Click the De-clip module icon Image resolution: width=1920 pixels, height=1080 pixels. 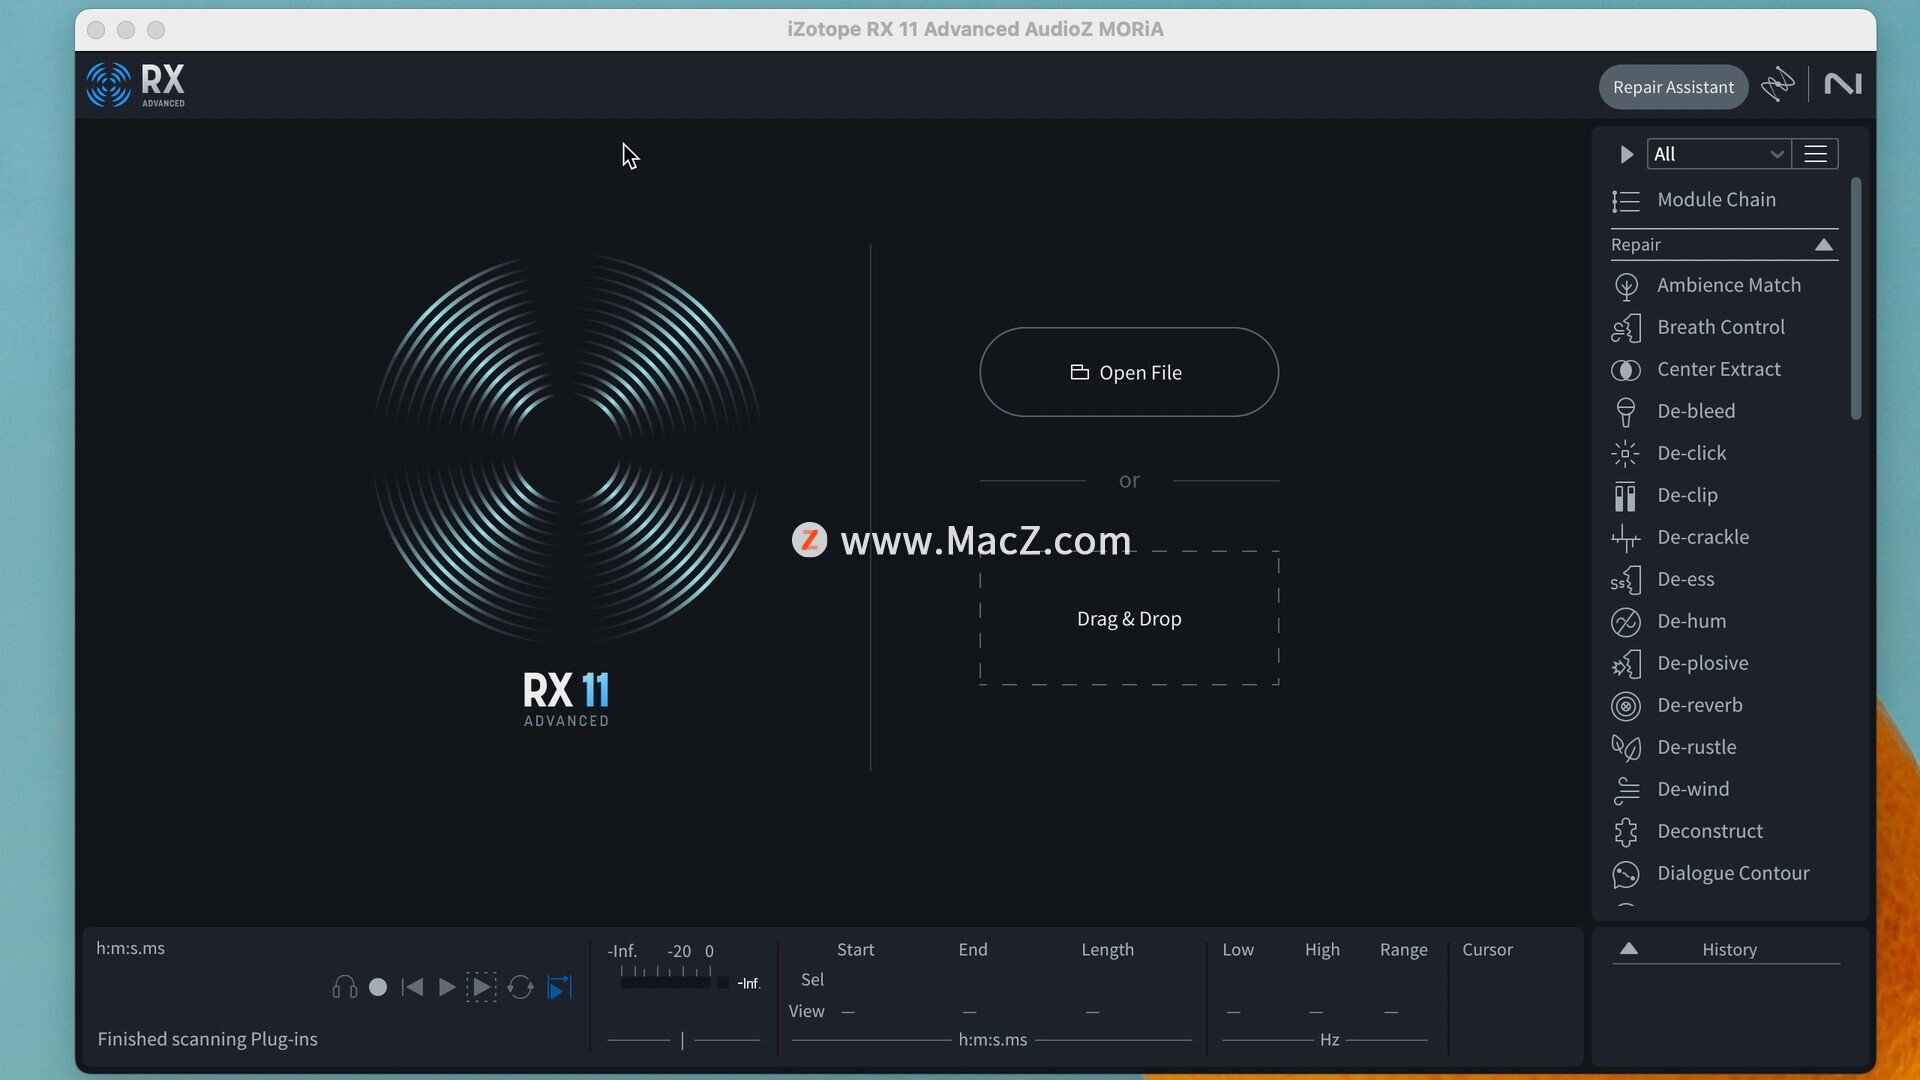click(x=1626, y=496)
